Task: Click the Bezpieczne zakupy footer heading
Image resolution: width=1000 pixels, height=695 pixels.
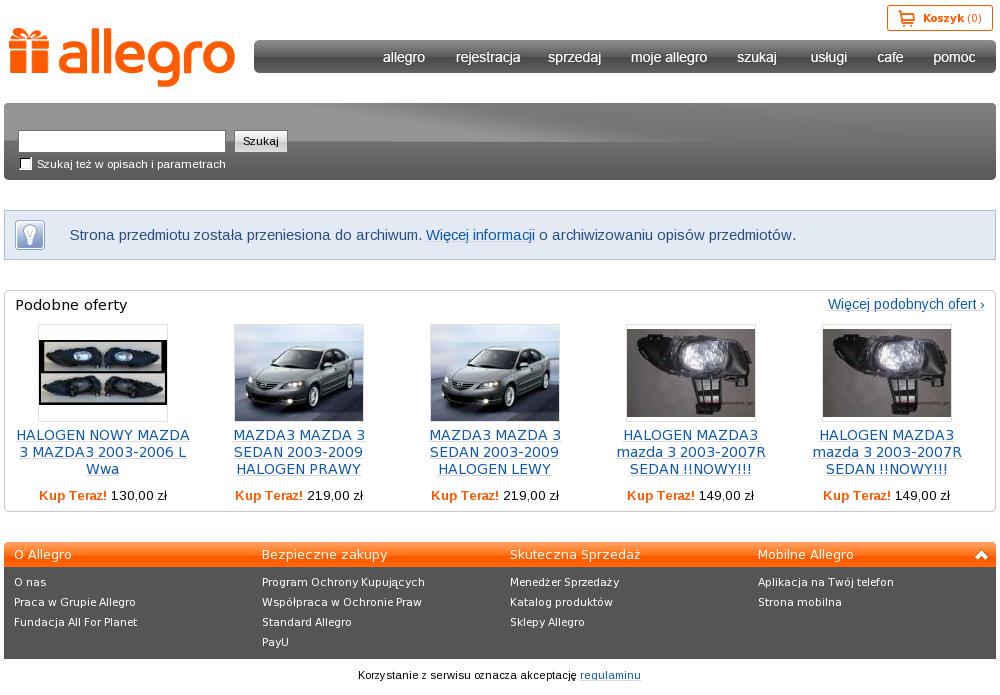Action: point(325,555)
